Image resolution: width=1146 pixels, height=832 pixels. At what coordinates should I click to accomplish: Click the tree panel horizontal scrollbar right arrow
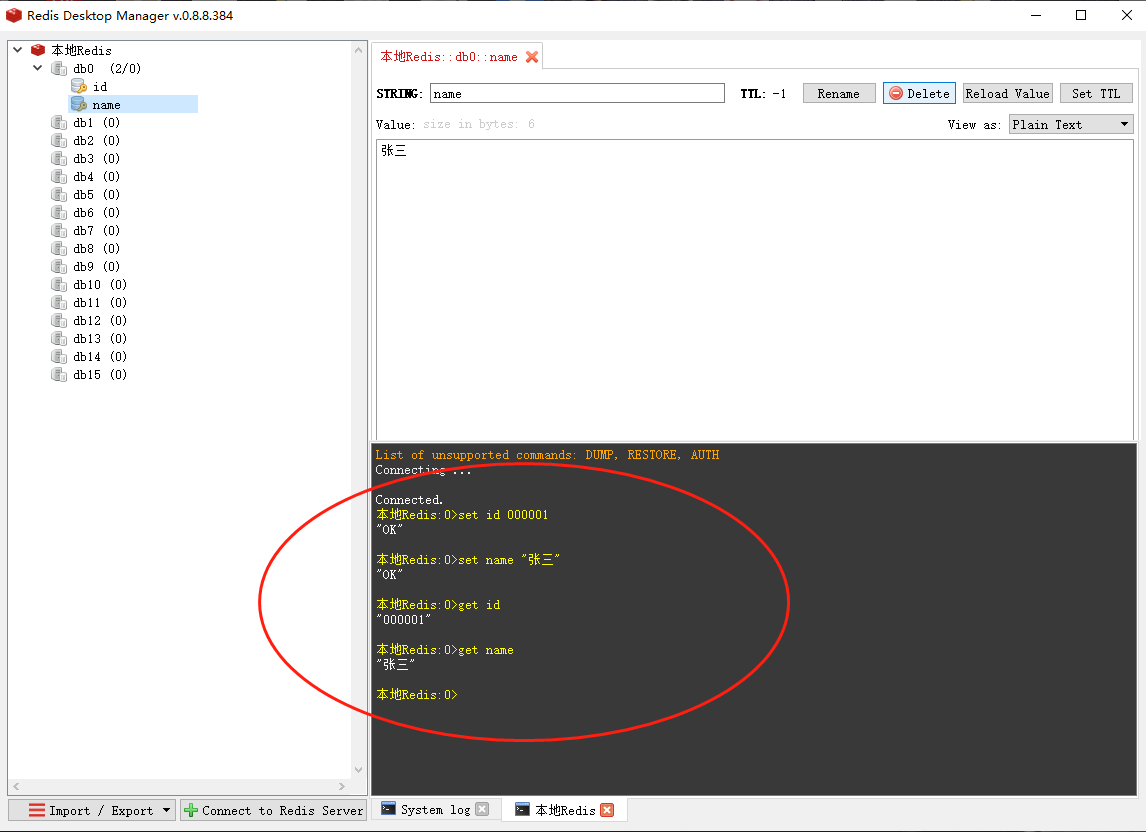pos(342,787)
